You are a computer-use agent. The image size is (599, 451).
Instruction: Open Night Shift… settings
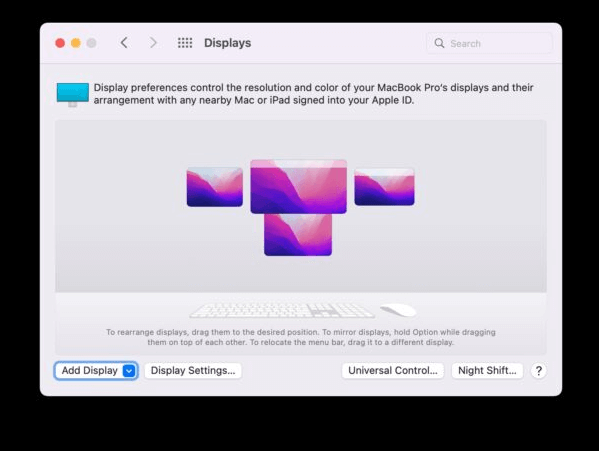point(487,370)
